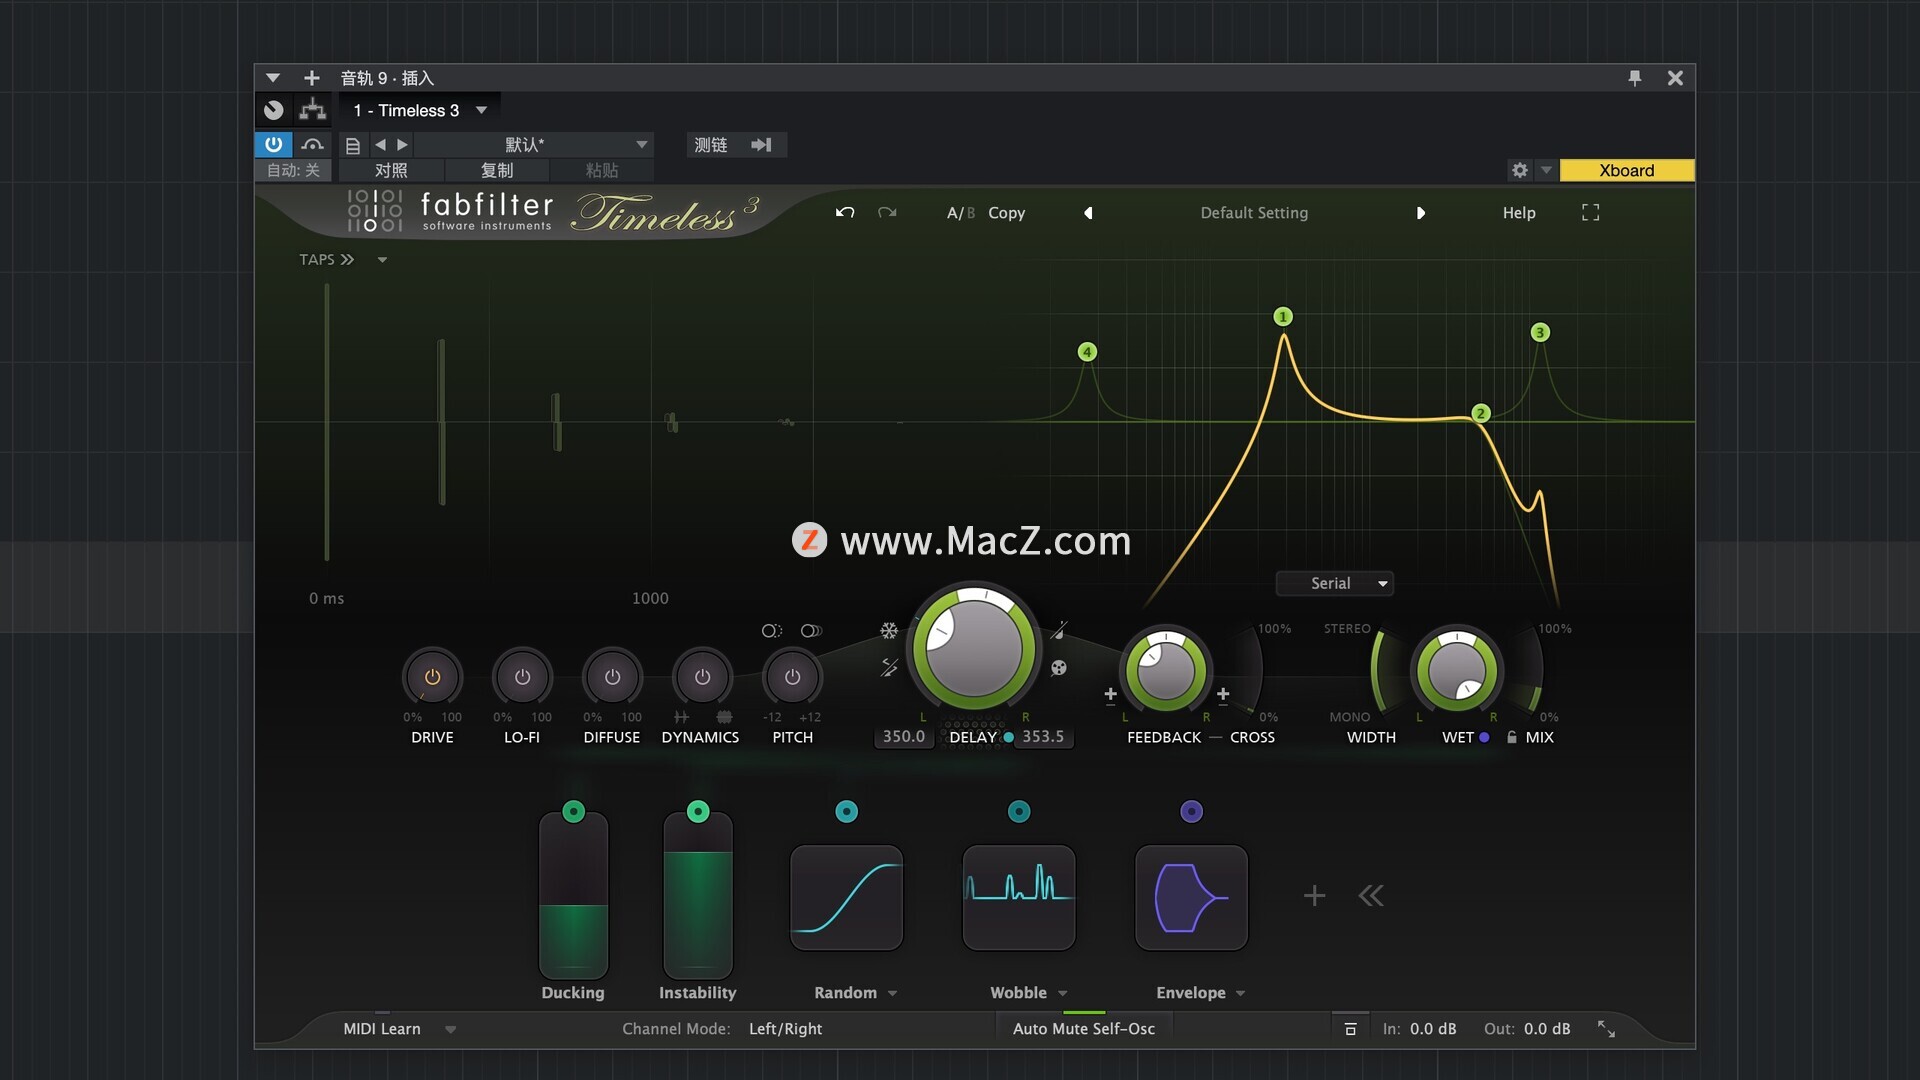1920x1080 pixels.
Task: Toggle the blue plugin power button
Action: coord(273,144)
